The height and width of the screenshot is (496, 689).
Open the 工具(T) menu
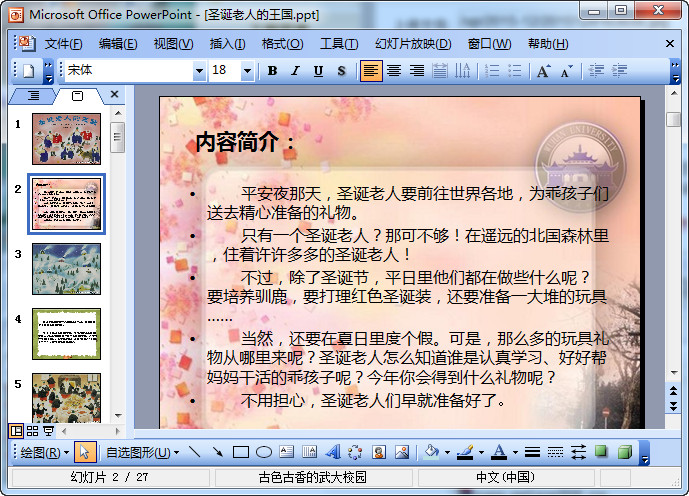tap(339, 44)
